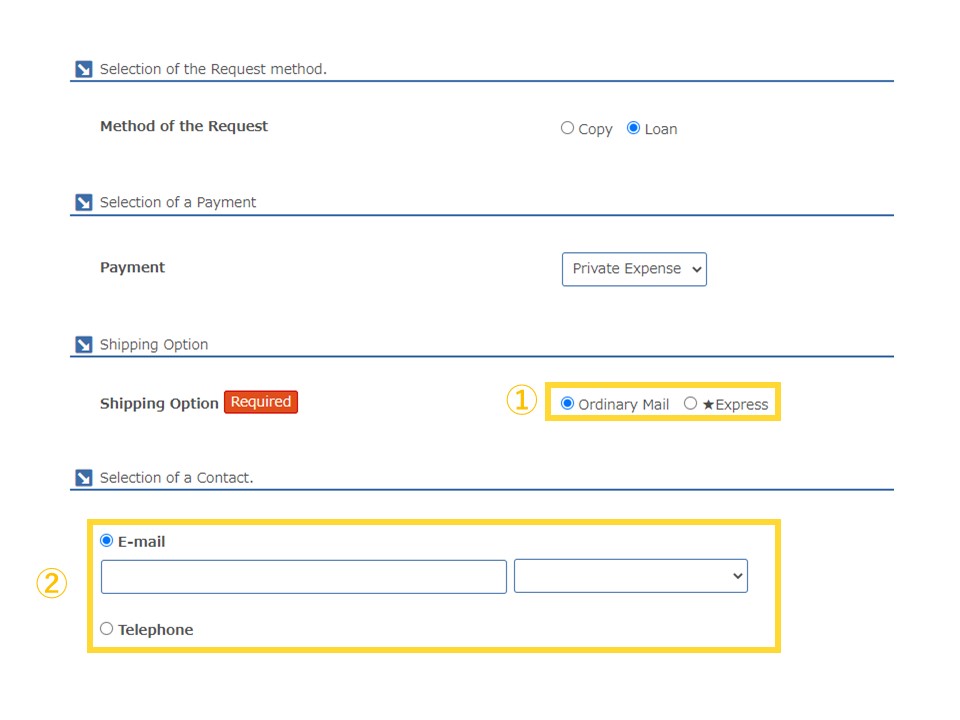Open the Private Expense payment dropdown

[634, 269]
